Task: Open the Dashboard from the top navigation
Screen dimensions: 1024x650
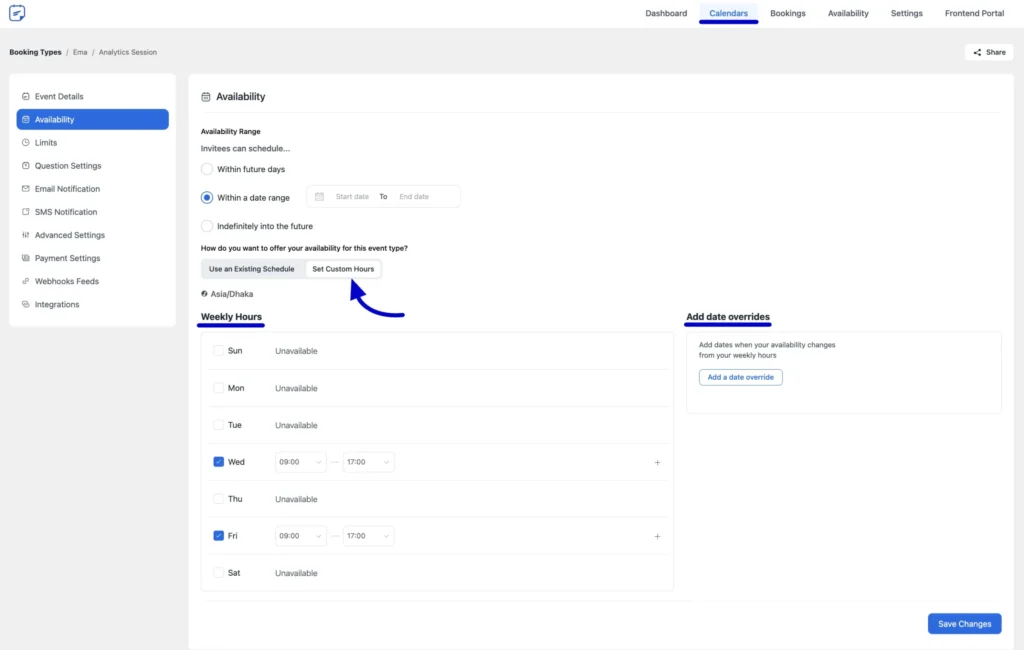Action: pyautogui.click(x=666, y=13)
